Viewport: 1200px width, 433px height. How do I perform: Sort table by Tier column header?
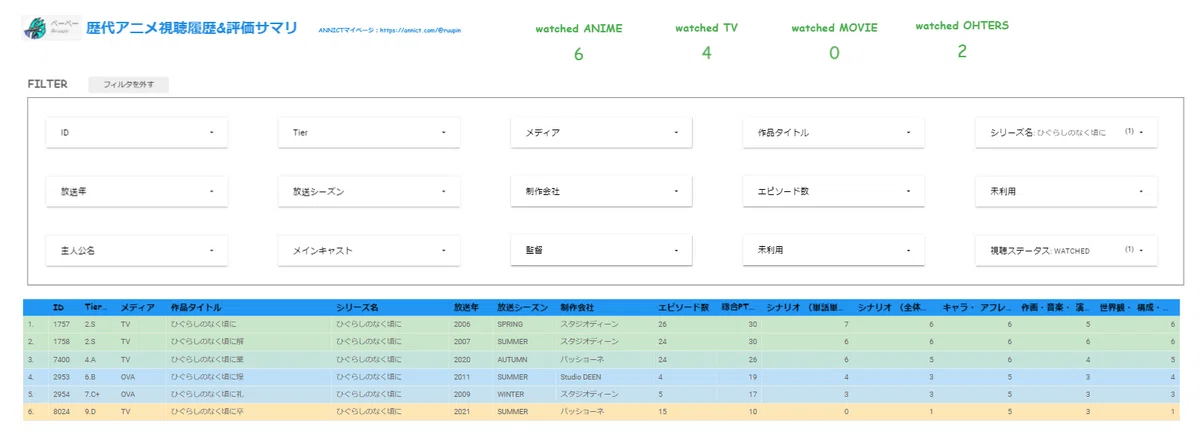tap(96, 308)
